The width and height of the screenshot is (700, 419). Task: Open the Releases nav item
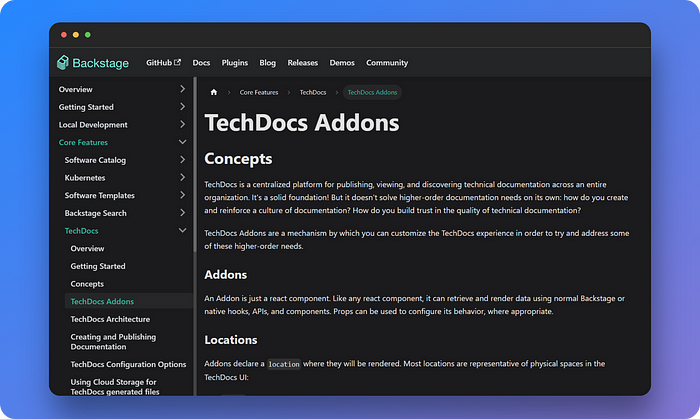[x=303, y=63]
